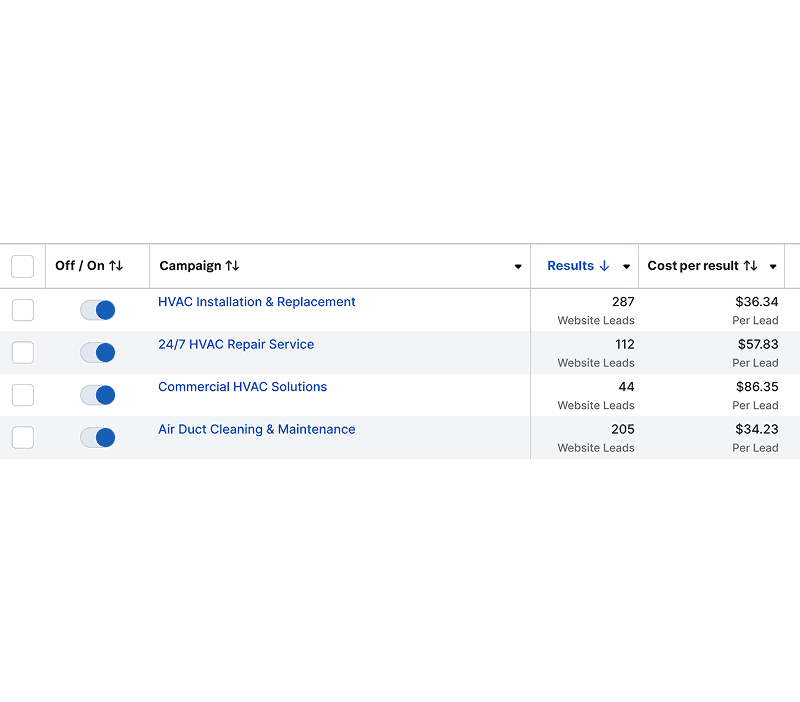Click the $57.83 cost value
Screen dimensions: 800x702
point(758,344)
